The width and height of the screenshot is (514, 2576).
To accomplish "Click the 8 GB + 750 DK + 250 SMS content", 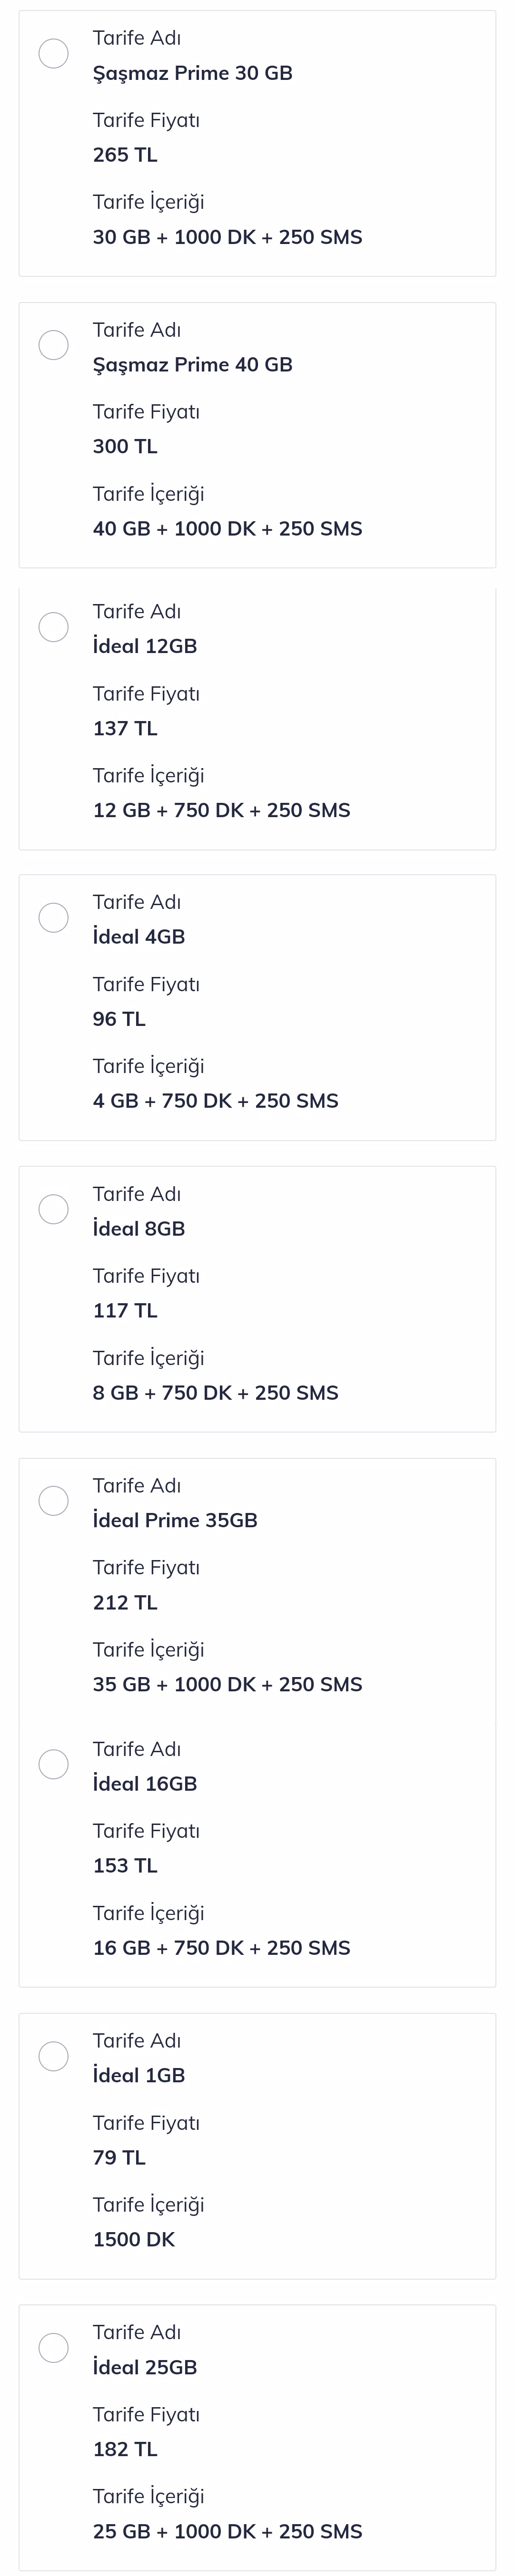I will [x=216, y=1392].
